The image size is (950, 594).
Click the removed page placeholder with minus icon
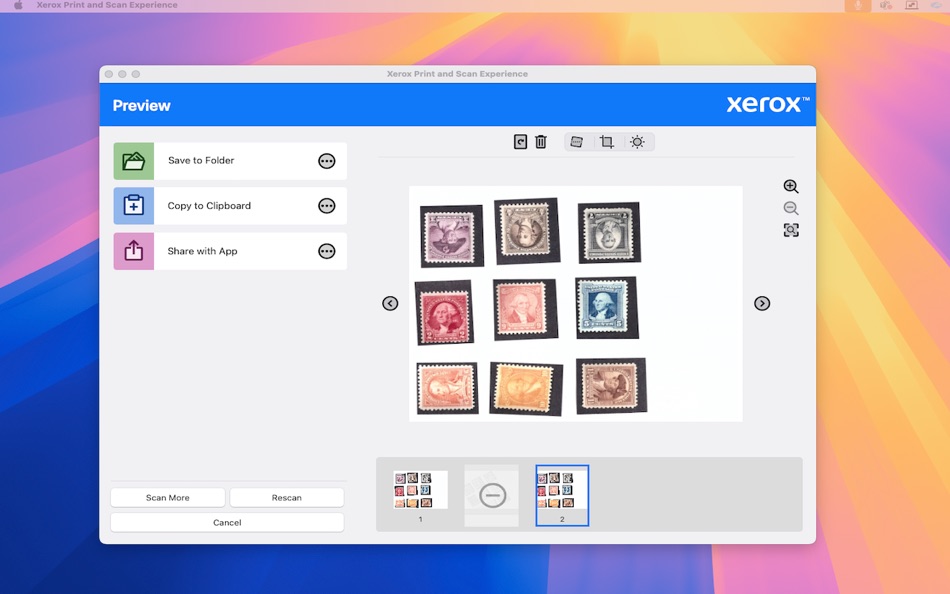click(491, 495)
